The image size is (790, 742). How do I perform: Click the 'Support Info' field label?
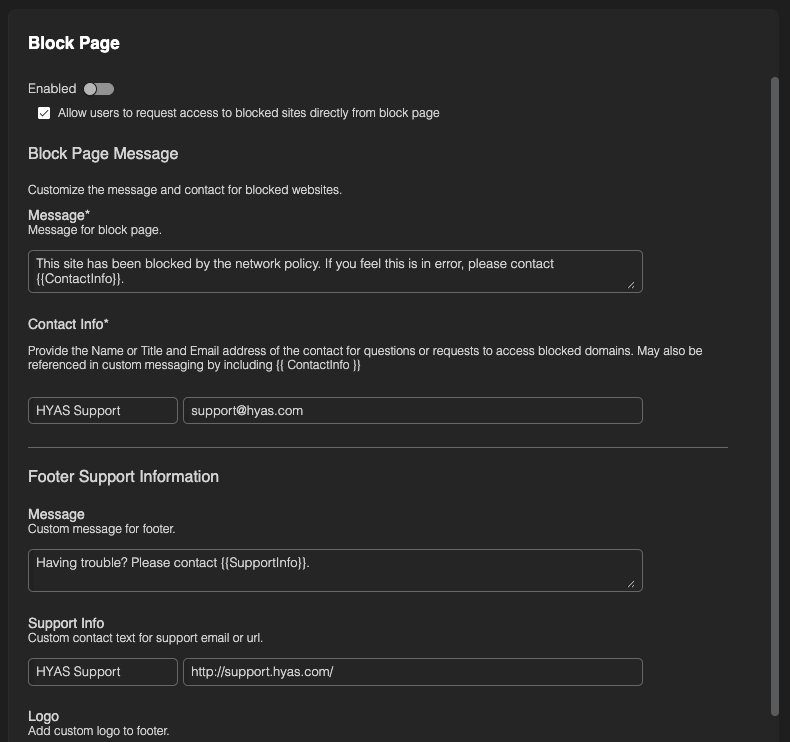pyautogui.click(x=66, y=623)
